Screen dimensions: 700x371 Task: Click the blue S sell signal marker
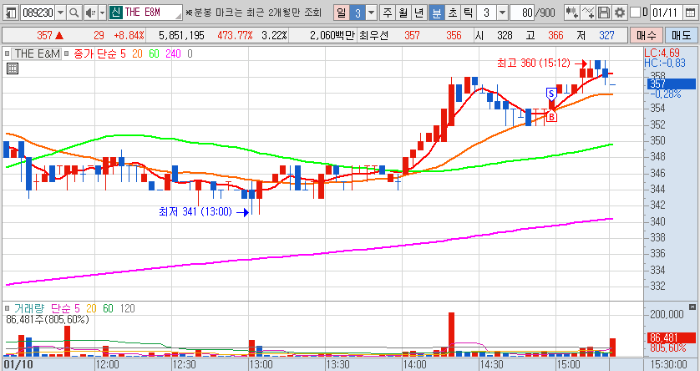(x=551, y=93)
